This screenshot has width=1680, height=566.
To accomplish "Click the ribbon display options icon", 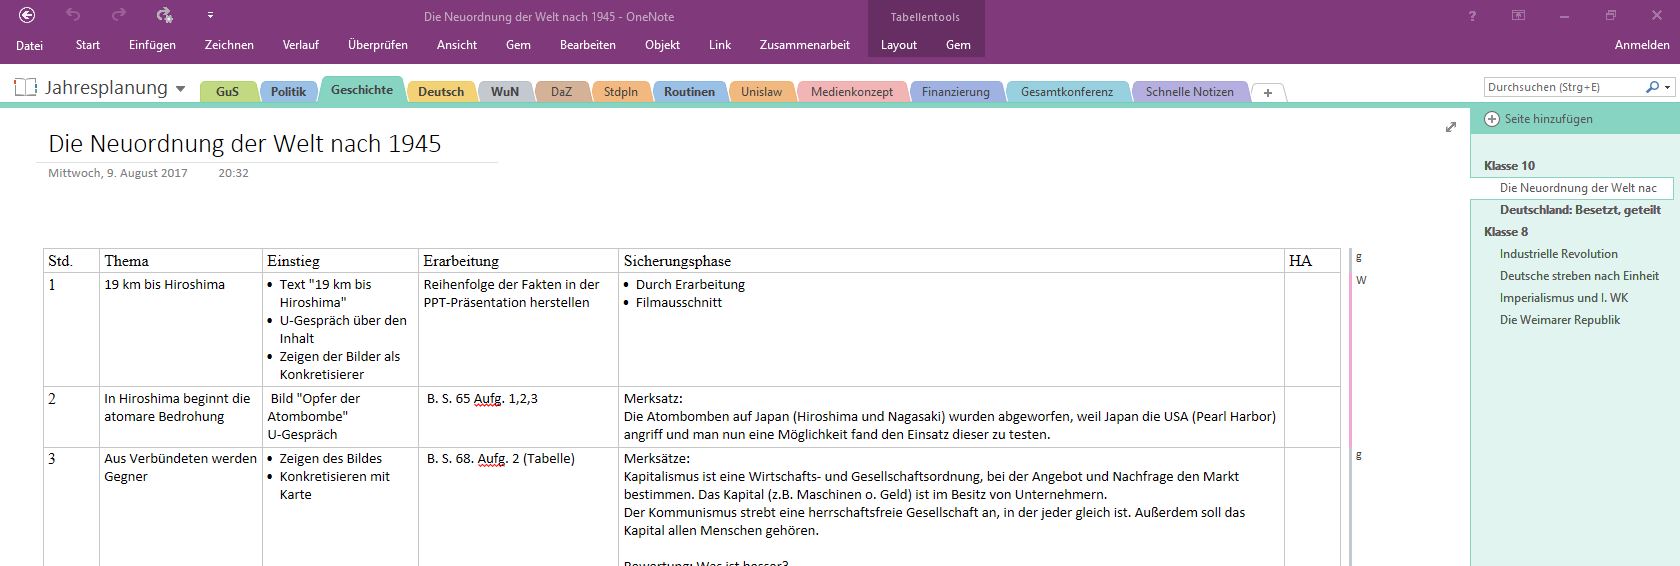I will tap(1518, 16).
